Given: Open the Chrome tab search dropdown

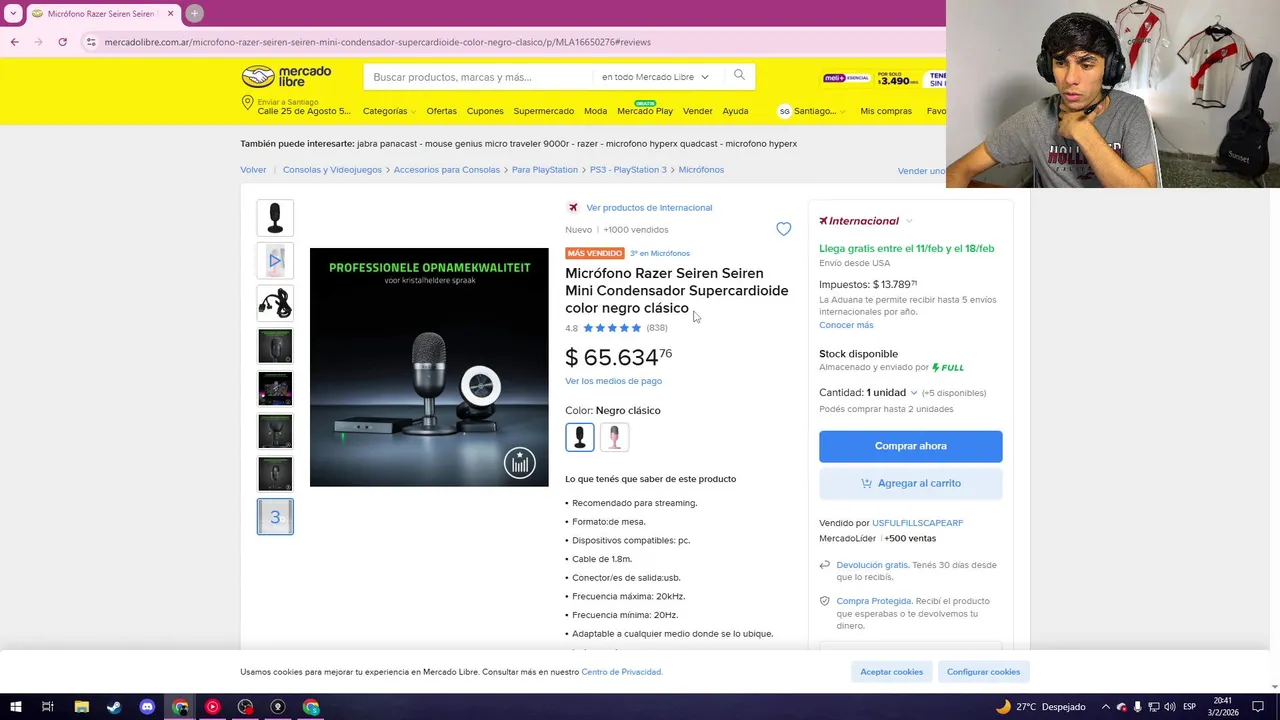Looking at the screenshot, I should click(x=13, y=13).
